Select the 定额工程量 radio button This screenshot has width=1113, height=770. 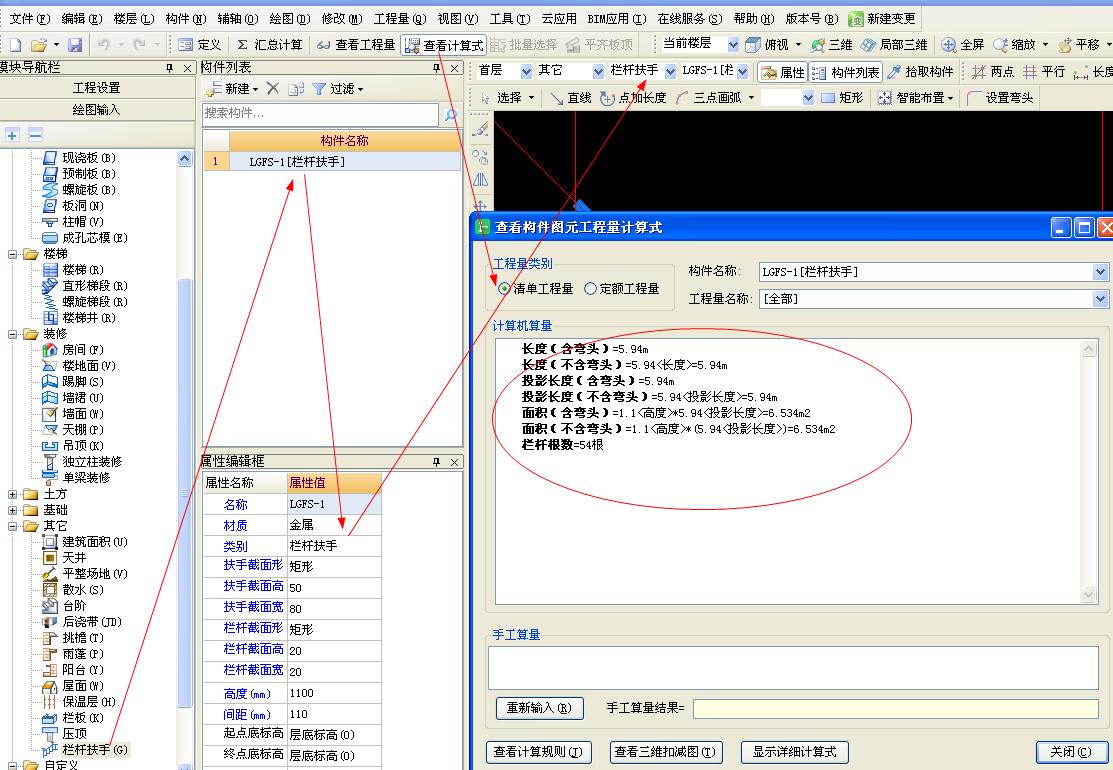click(x=590, y=288)
